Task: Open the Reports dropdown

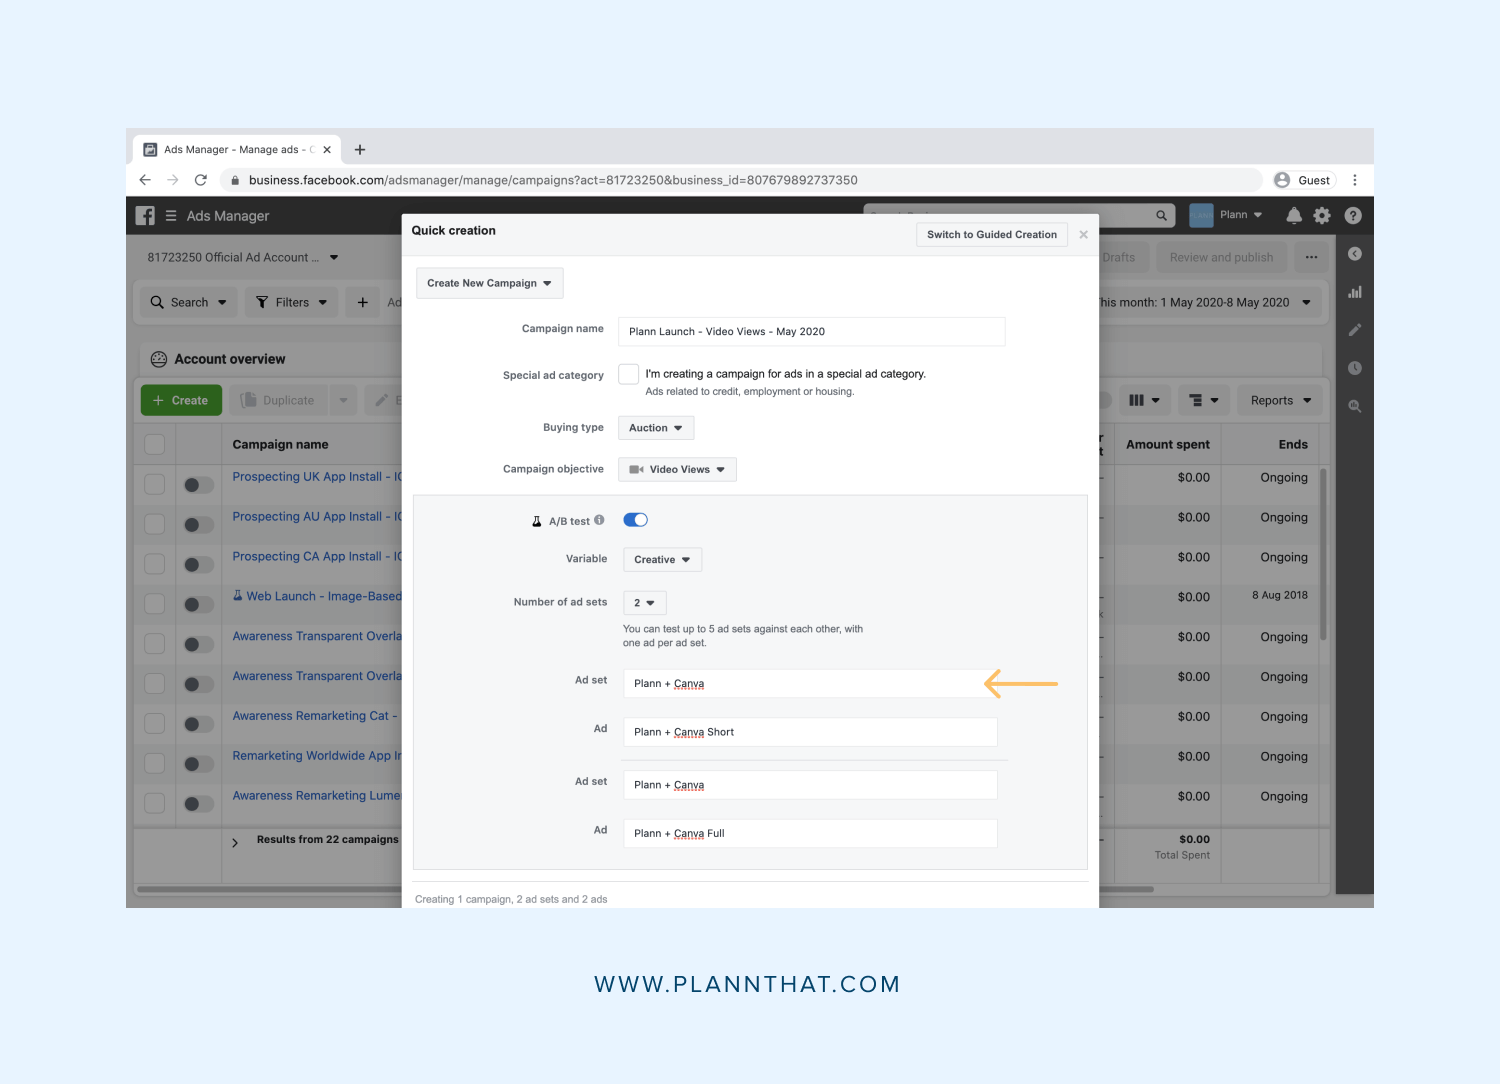Action: (1281, 400)
